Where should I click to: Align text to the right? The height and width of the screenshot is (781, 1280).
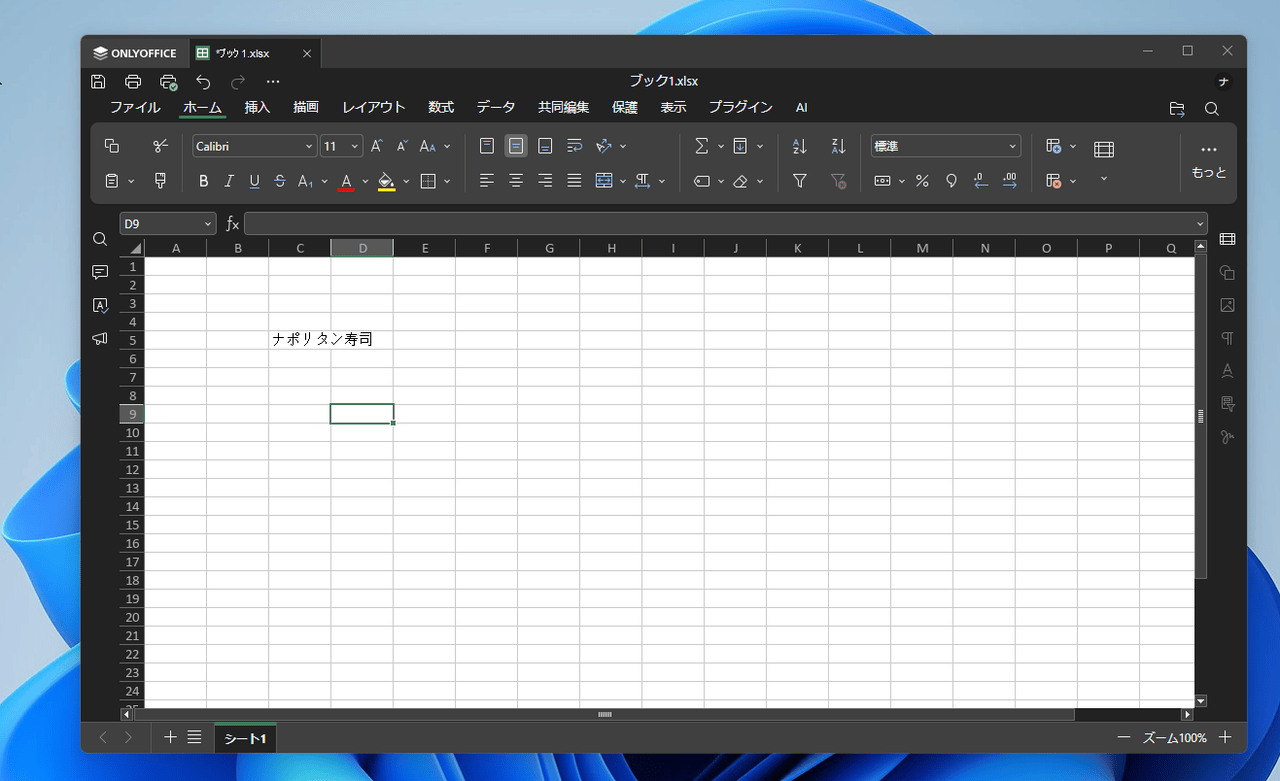[x=545, y=181]
